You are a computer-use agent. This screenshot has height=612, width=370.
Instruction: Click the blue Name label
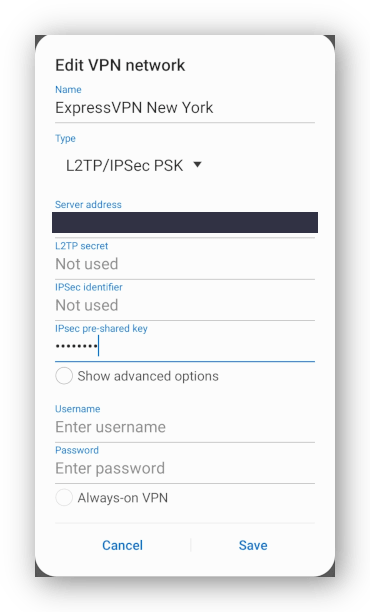pyautogui.click(x=68, y=89)
